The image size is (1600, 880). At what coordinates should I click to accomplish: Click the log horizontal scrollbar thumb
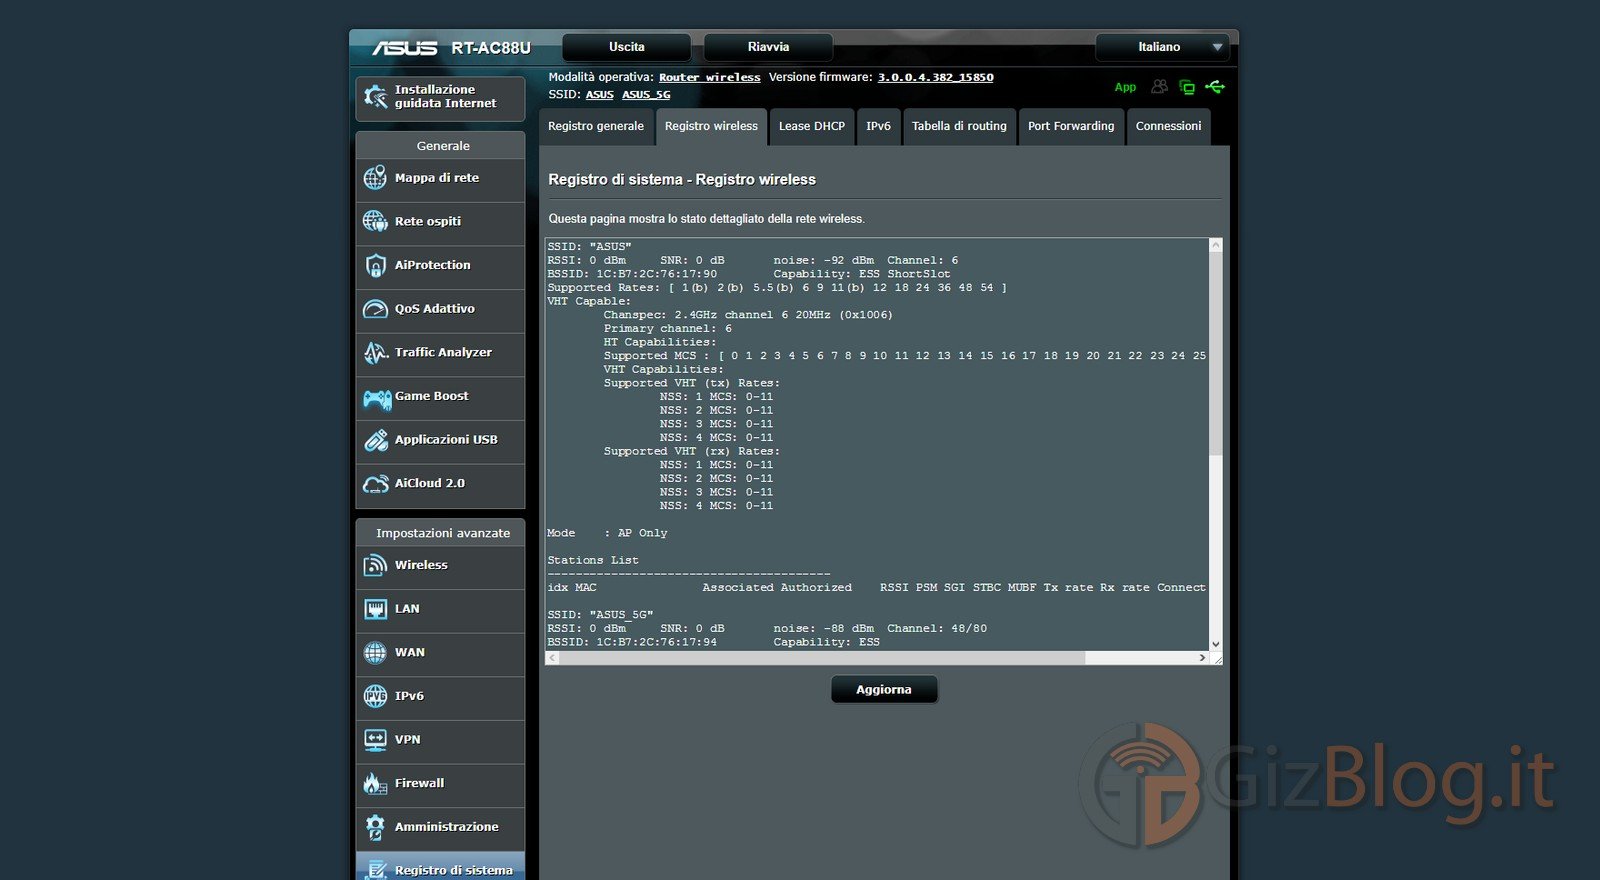pos(821,658)
